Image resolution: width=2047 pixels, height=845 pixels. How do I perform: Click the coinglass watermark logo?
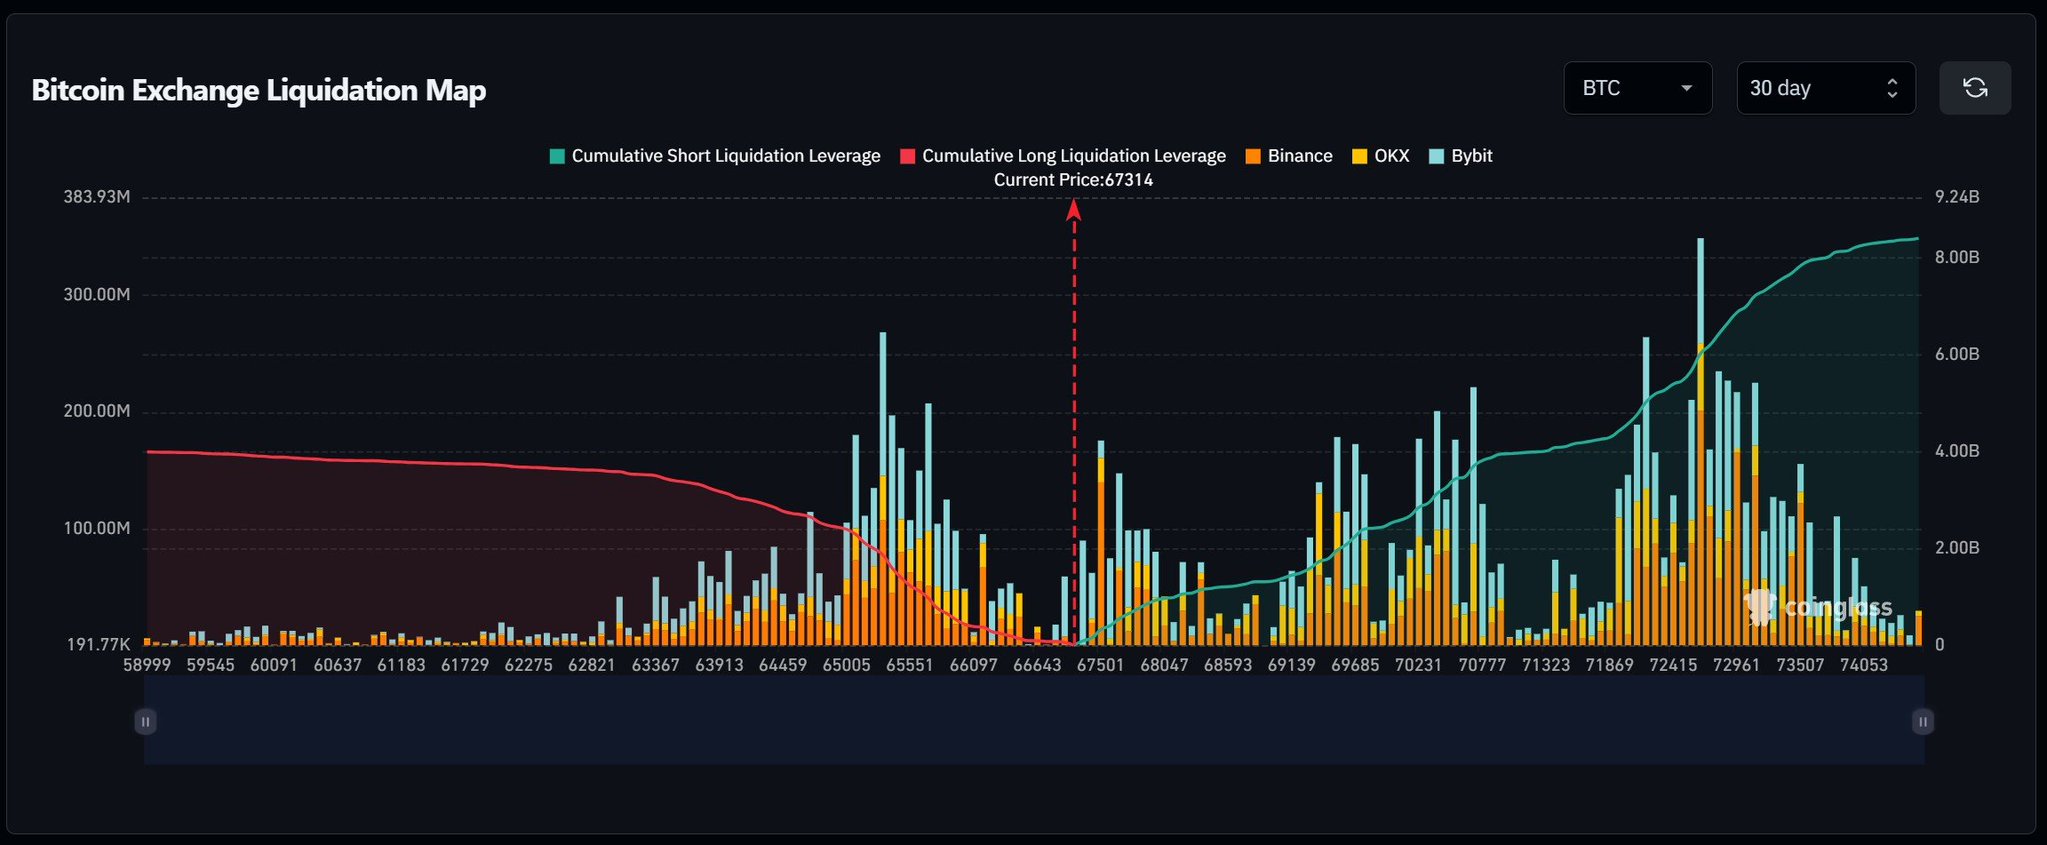pos(1818,607)
